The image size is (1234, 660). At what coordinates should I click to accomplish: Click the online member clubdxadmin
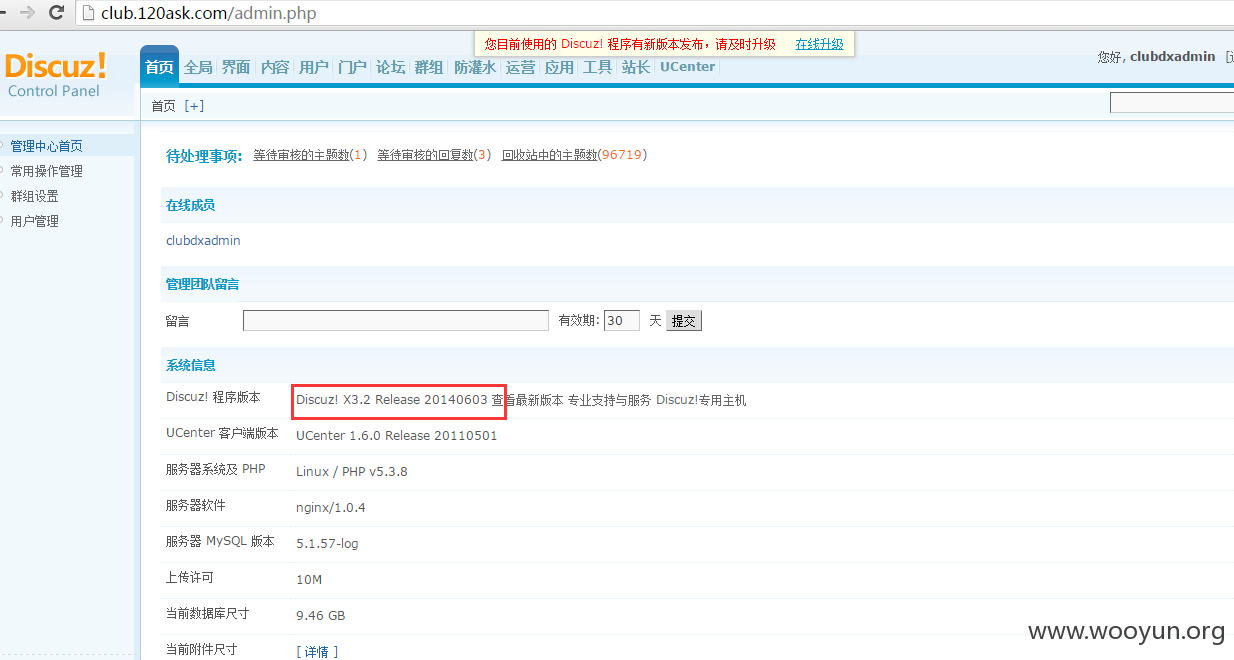[203, 240]
